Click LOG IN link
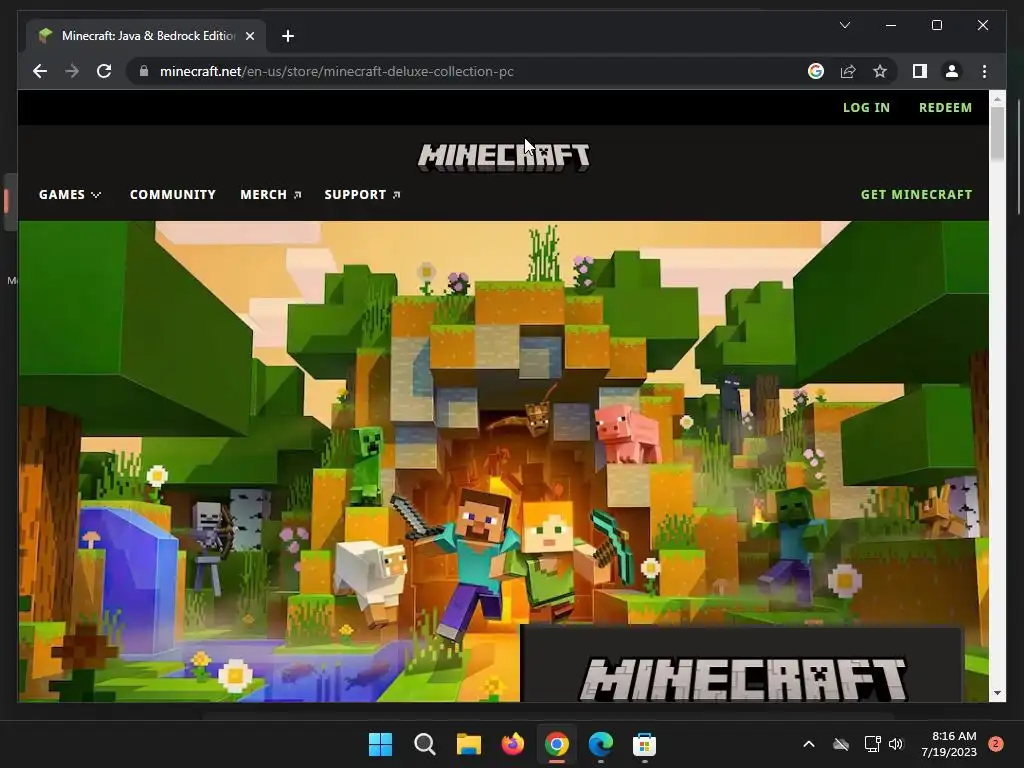This screenshot has height=768, width=1024. tap(866, 107)
